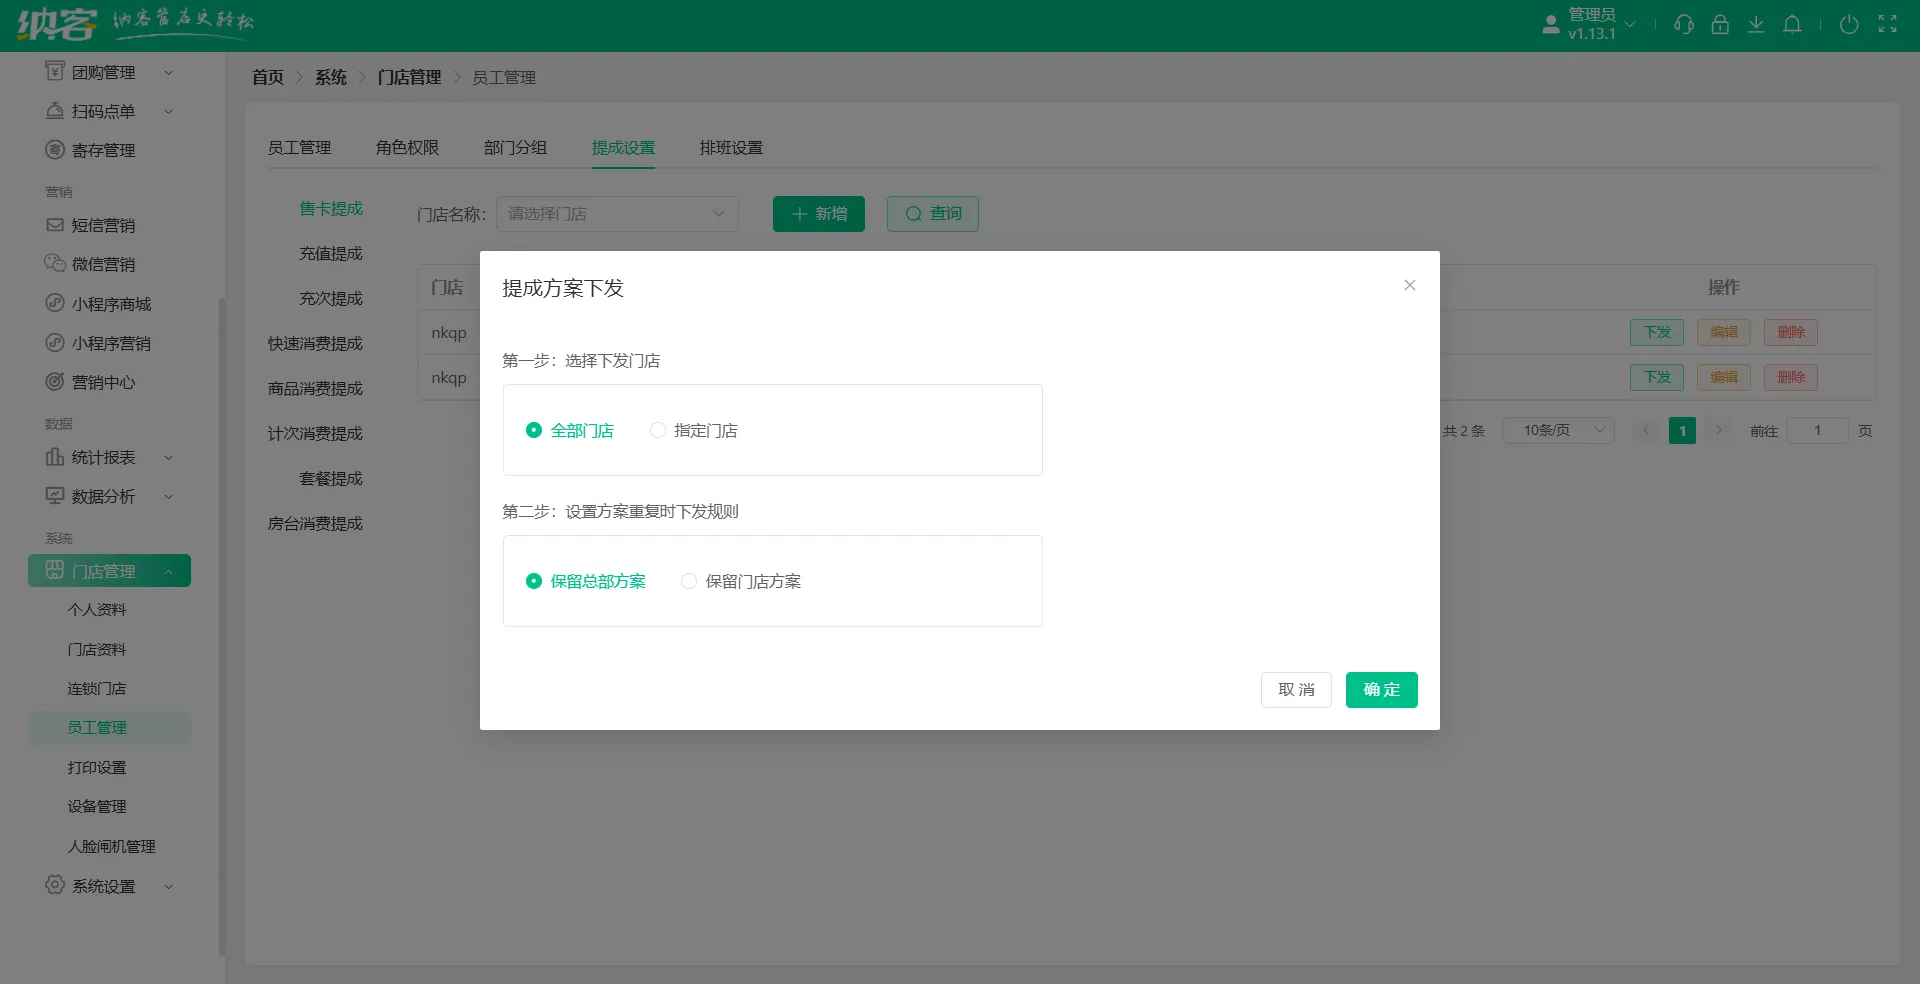Viewport: 1920px width, 984px height.
Task: Expand the 团购管理 sidebar menu
Action: click(x=103, y=71)
